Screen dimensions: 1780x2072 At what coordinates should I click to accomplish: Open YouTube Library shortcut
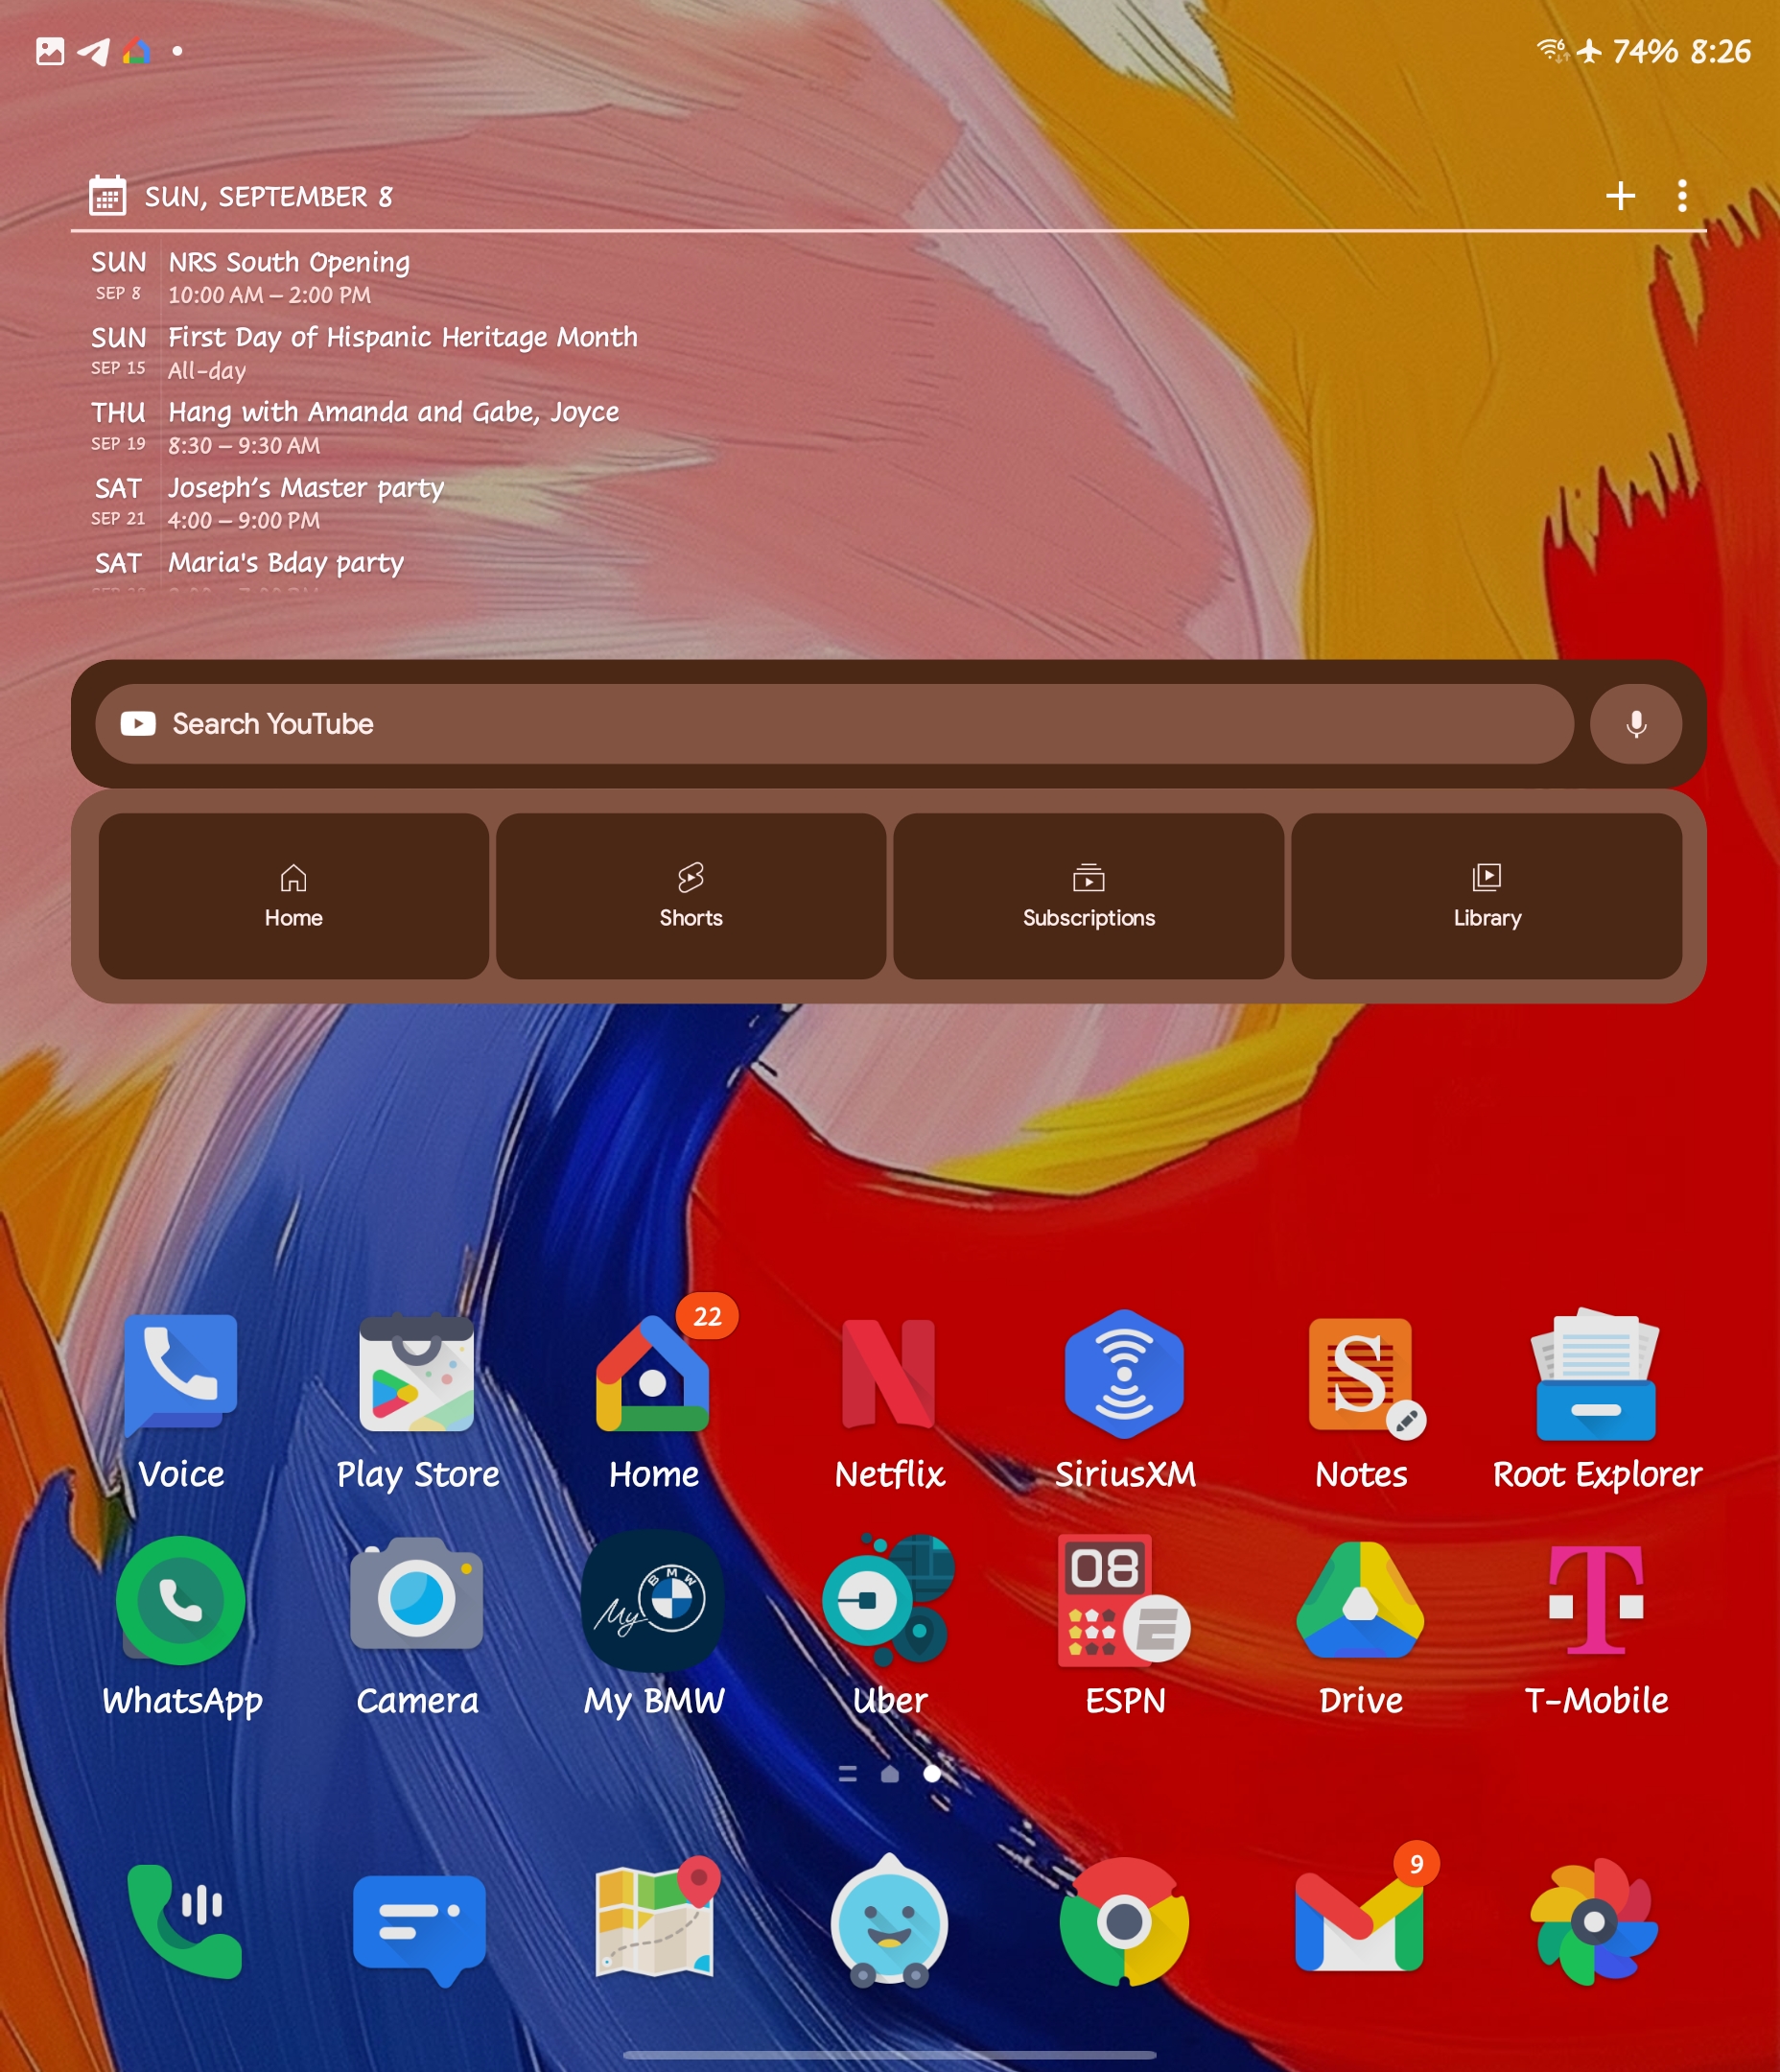point(1486,895)
